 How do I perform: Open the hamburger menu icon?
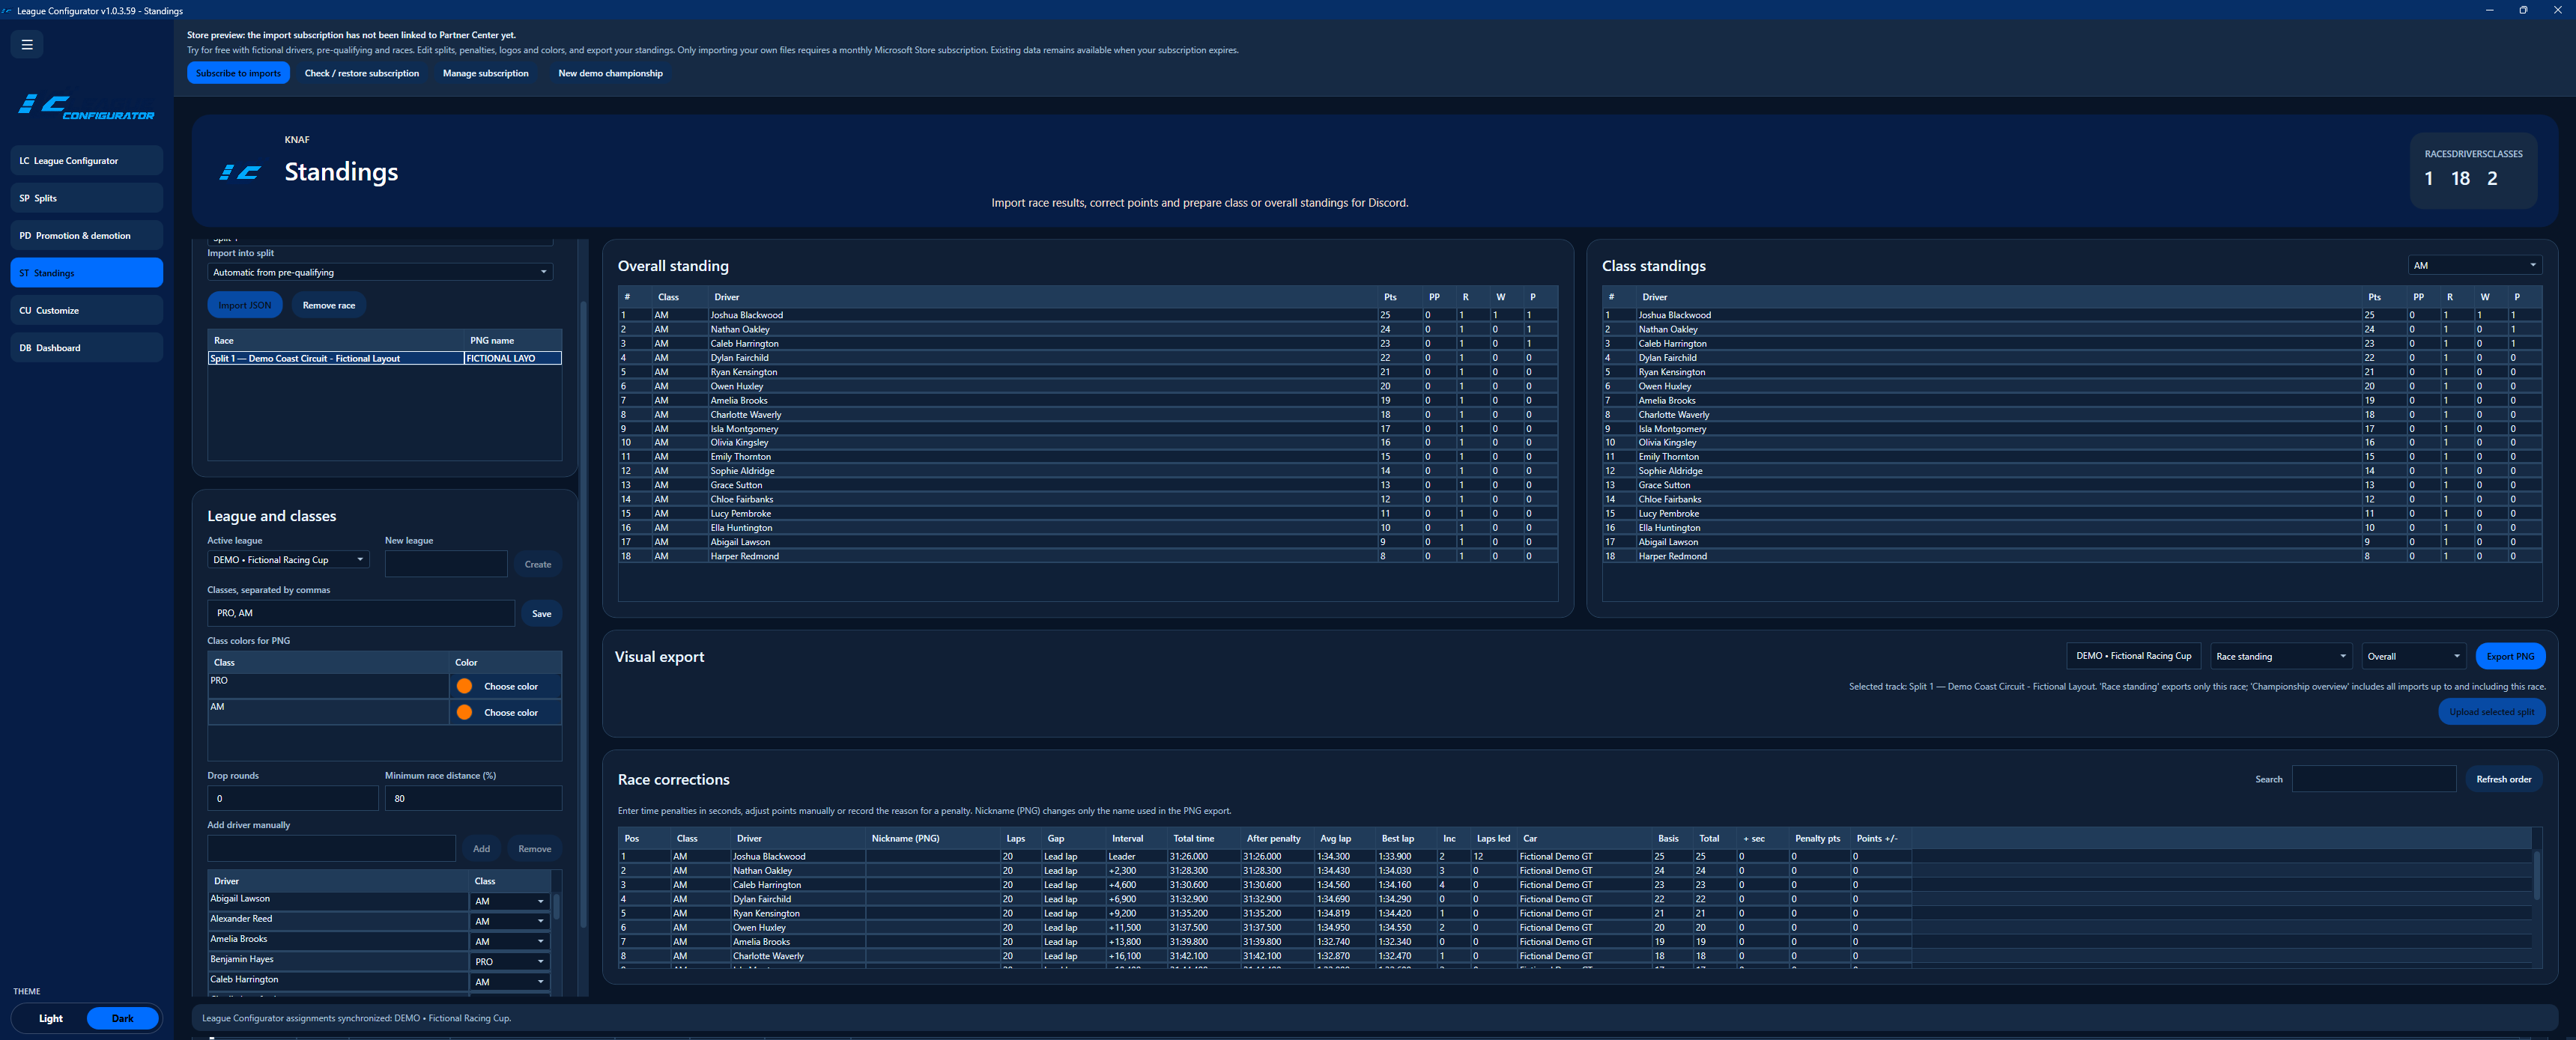27,44
